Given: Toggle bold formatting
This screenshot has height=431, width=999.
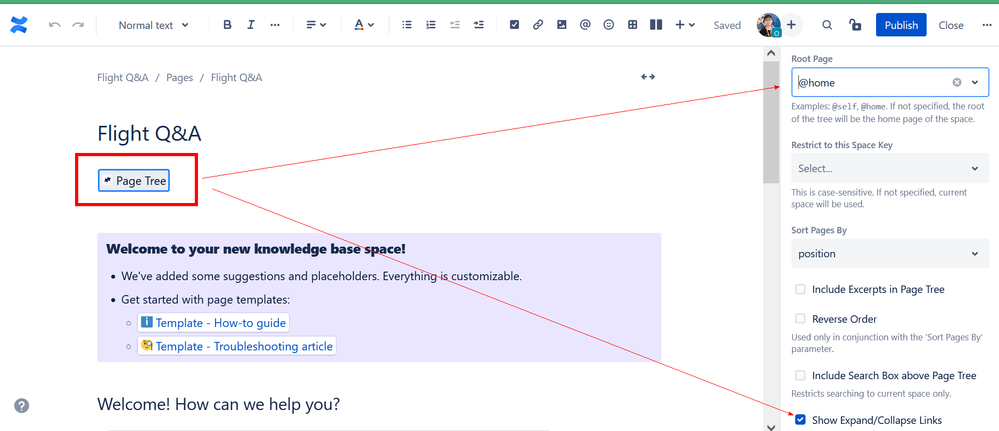Looking at the screenshot, I should pyautogui.click(x=227, y=25).
